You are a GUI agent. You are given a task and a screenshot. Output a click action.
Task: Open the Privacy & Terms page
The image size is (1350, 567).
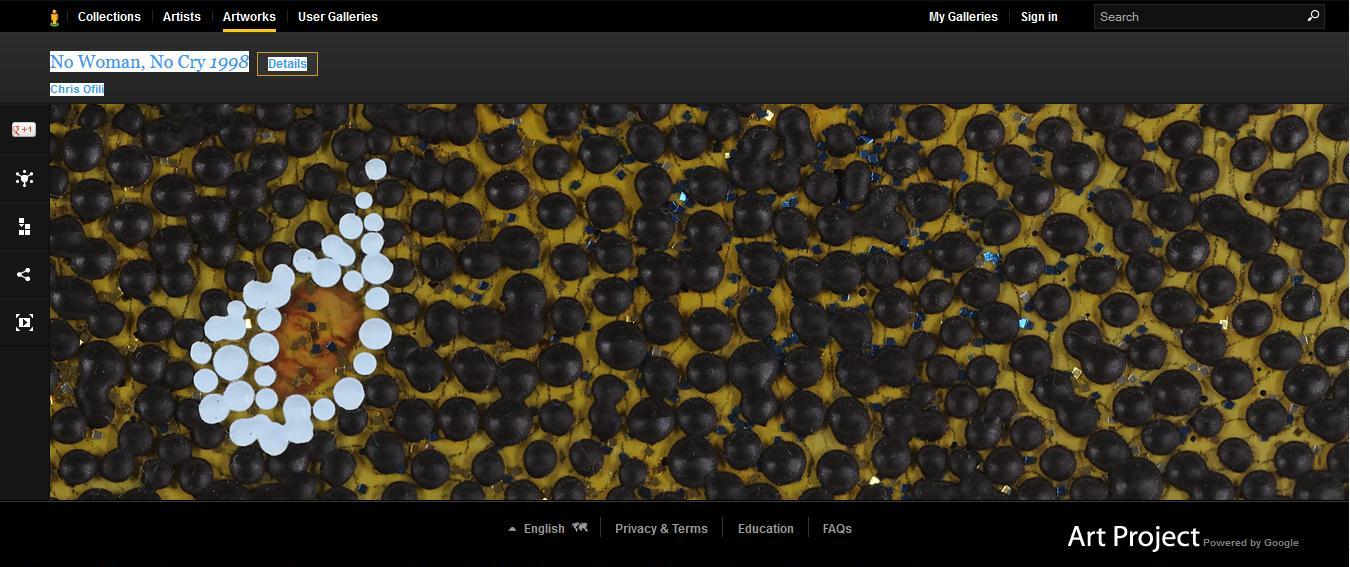(661, 529)
